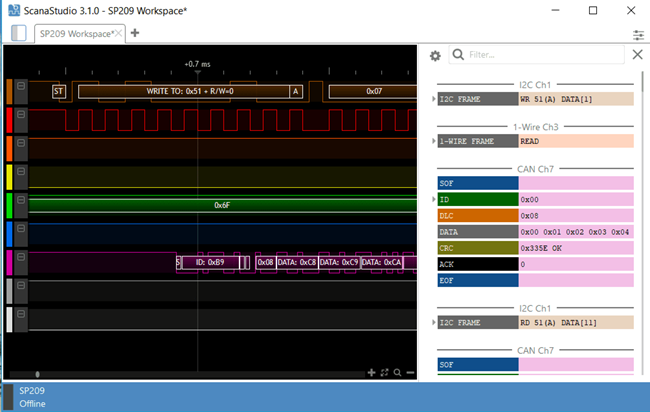This screenshot has height=412, width=650.
Task: Expand the I2C FRAME RD 51 row
Action: pyautogui.click(x=434, y=322)
